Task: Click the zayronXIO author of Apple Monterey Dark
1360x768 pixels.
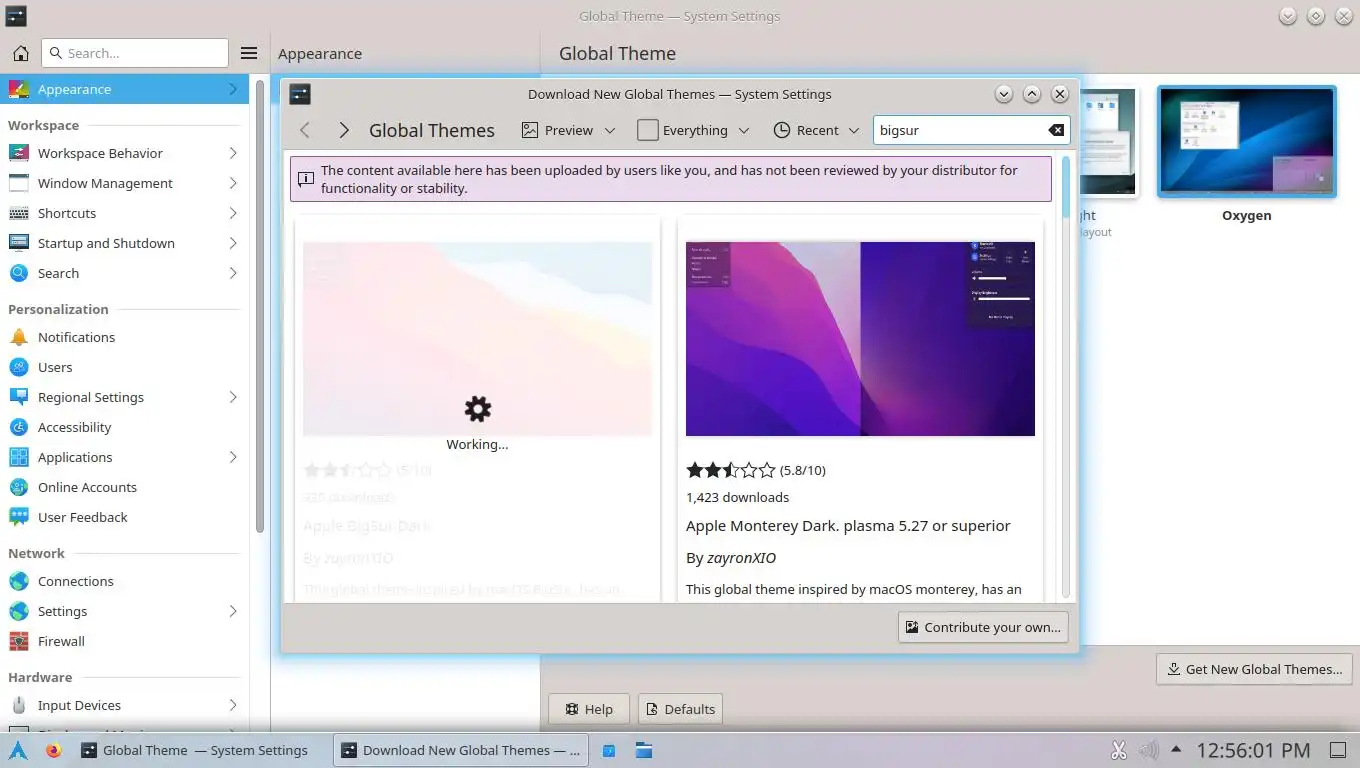Action: 741,558
